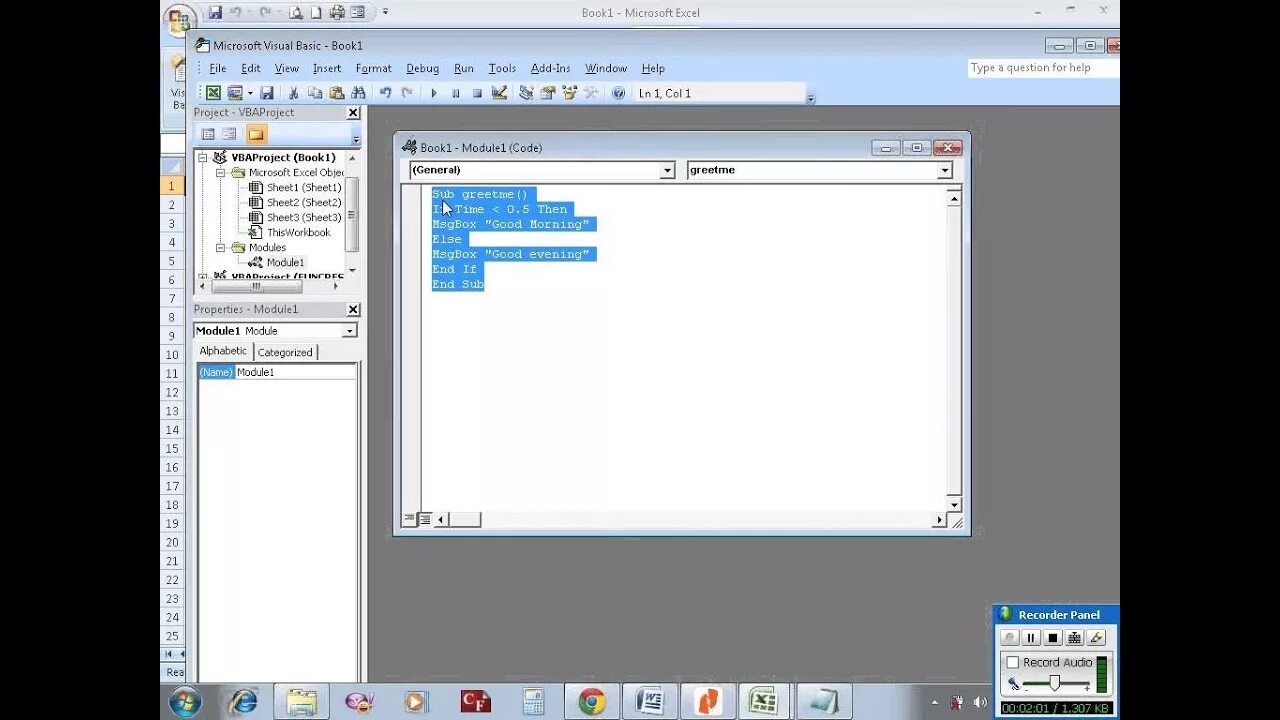Open the greetme procedure dropdown

[945, 171]
